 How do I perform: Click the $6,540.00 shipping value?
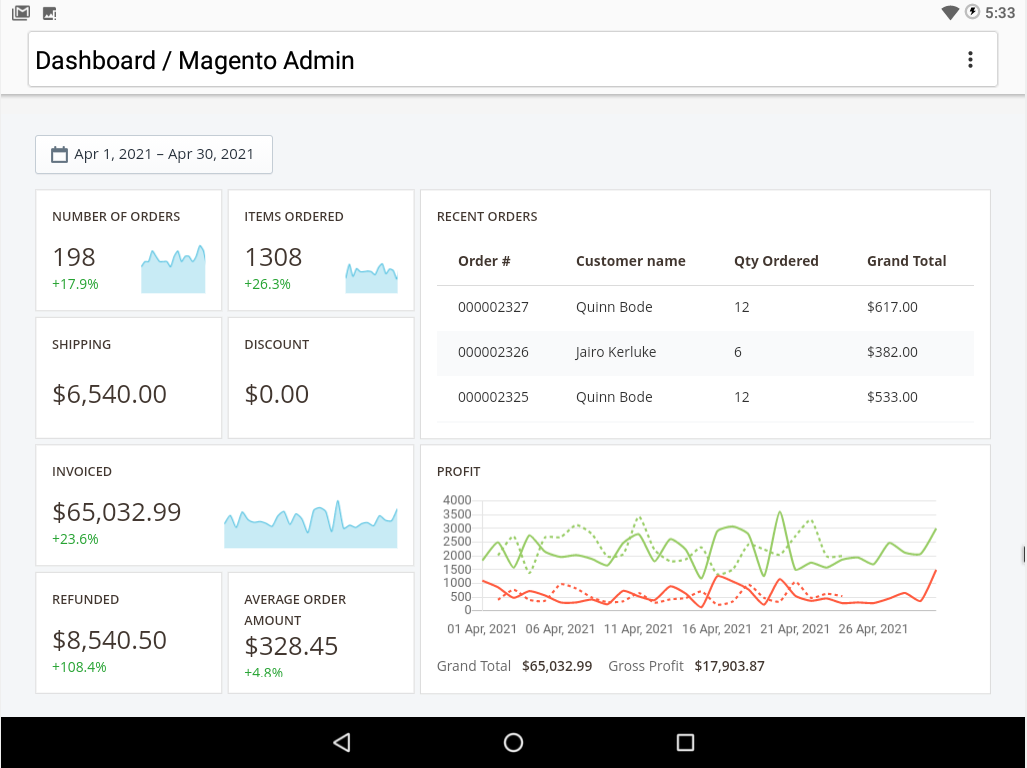point(109,394)
